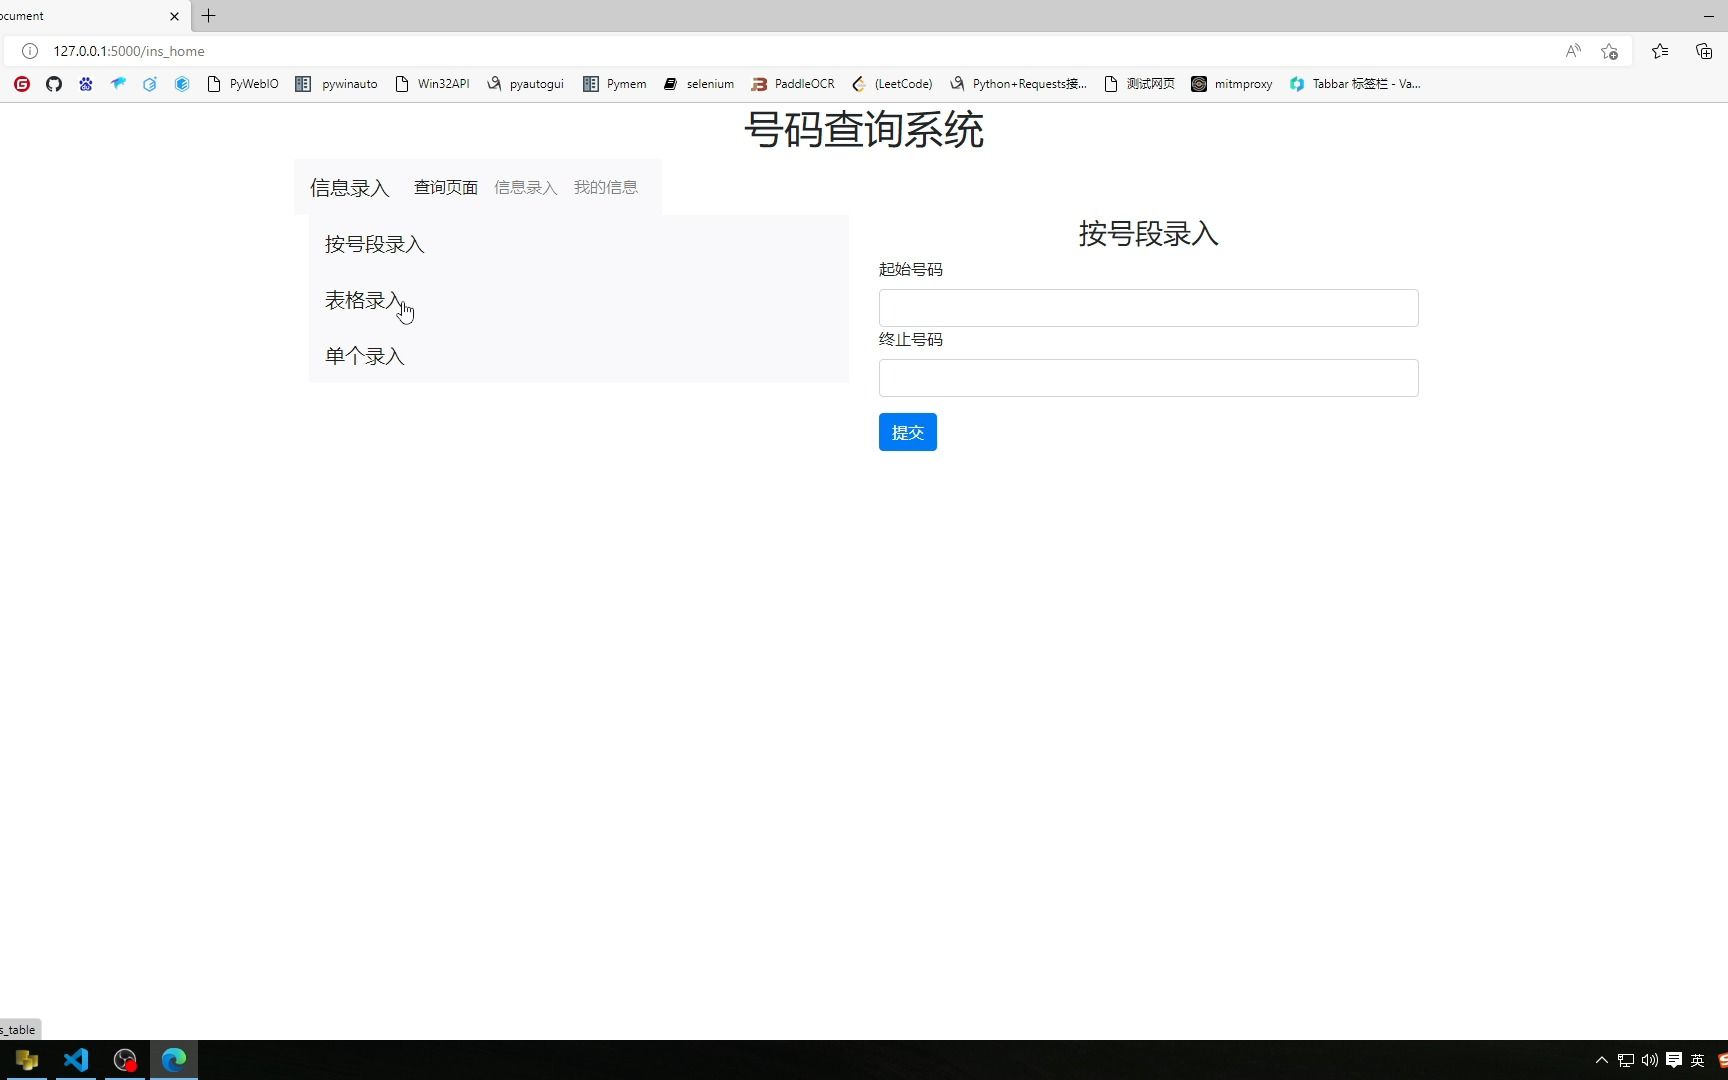This screenshot has width=1728, height=1080.
Task: Click the site information icon in address bar
Action: (30, 51)
